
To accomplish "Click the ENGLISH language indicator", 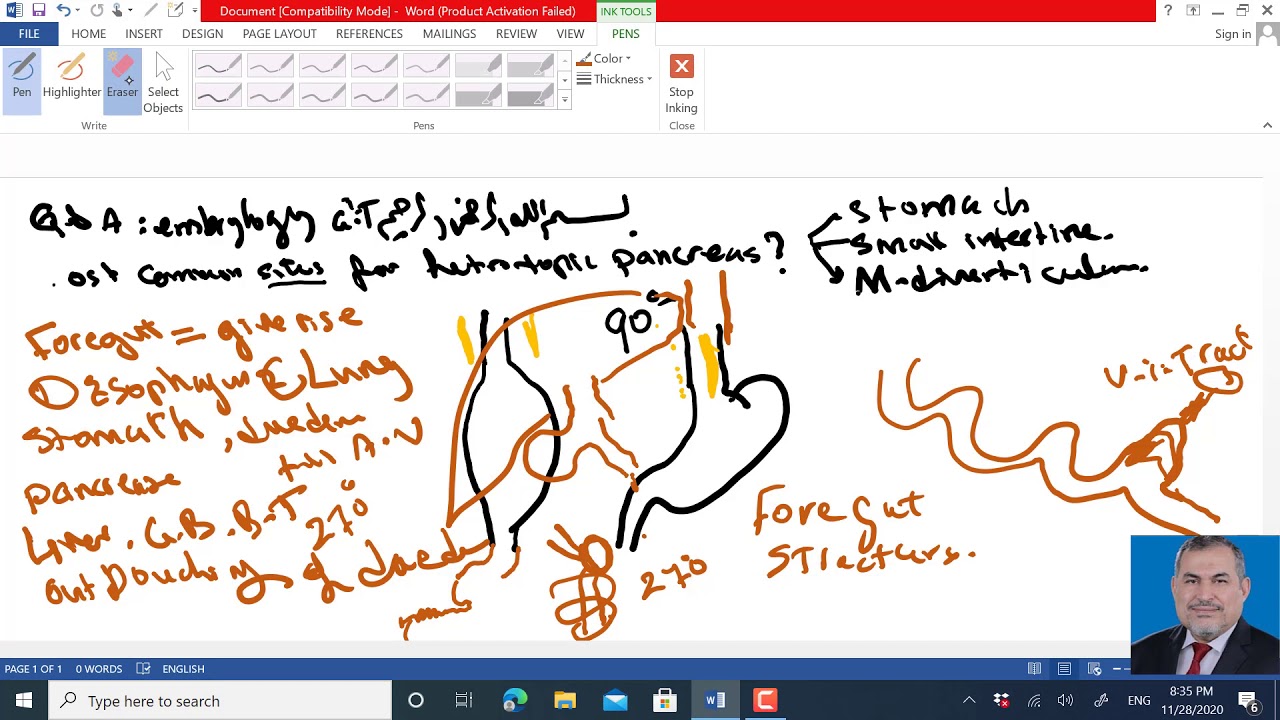I will tap(183, 669).
